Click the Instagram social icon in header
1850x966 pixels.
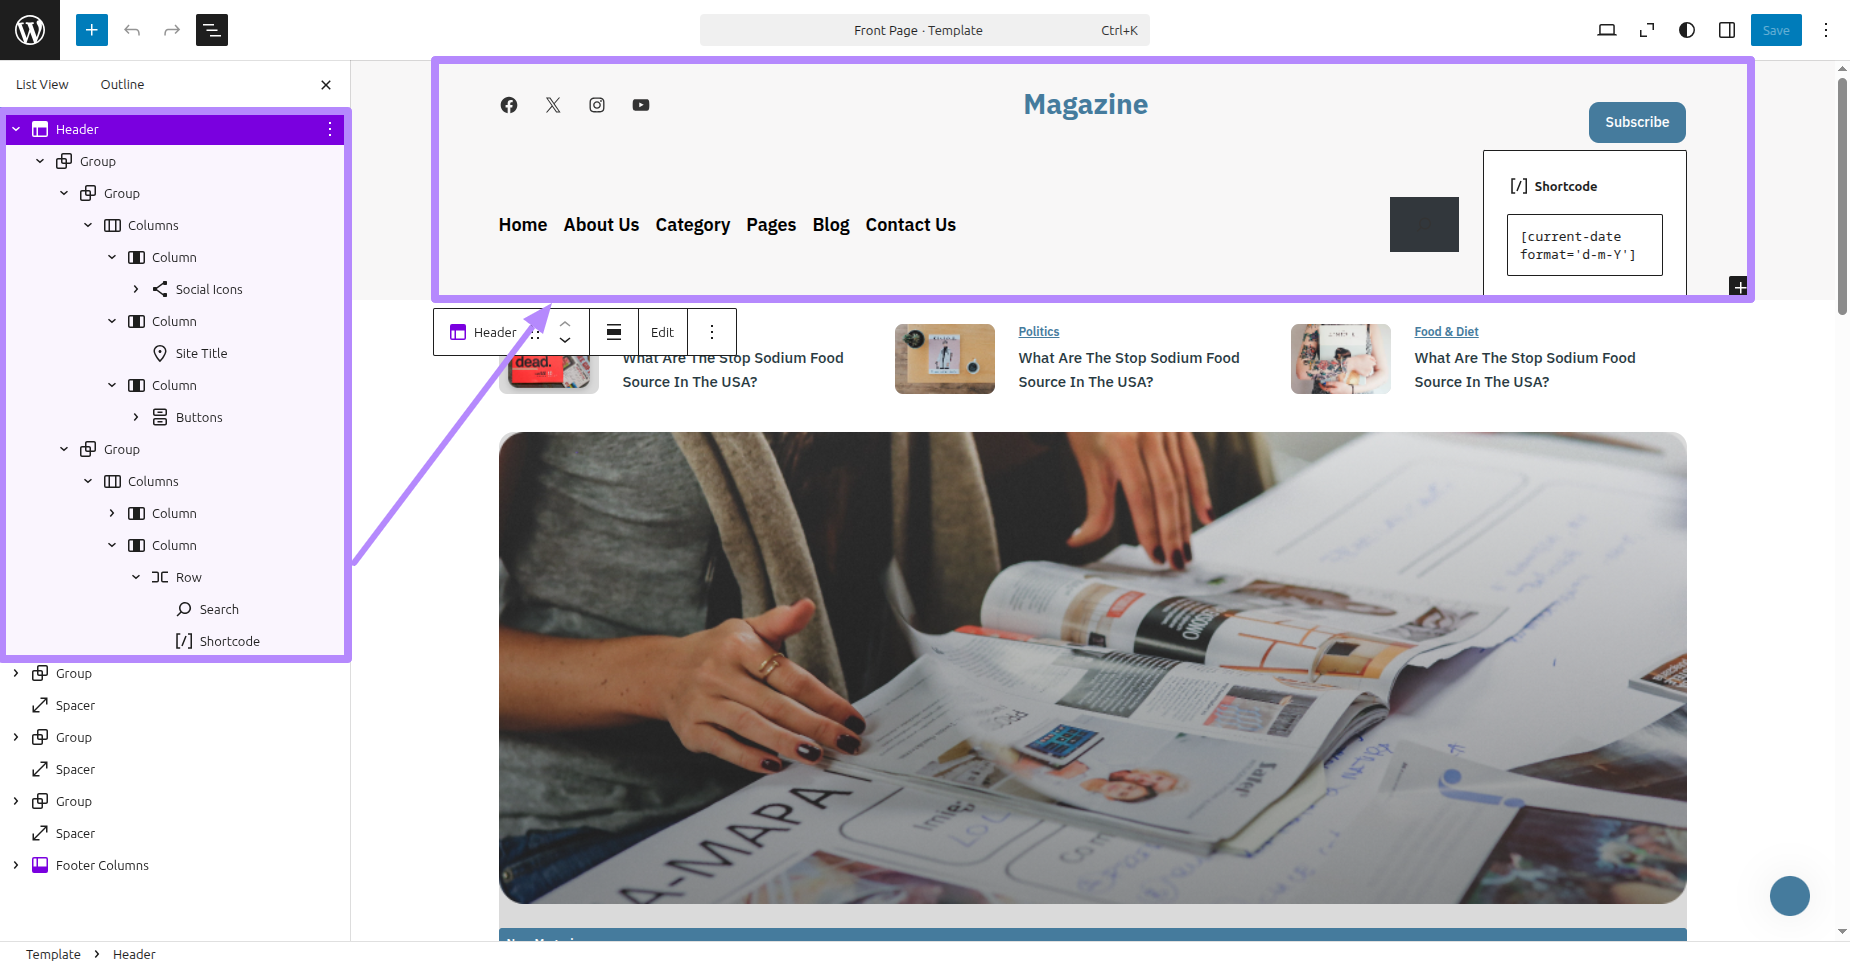[597, 105]
